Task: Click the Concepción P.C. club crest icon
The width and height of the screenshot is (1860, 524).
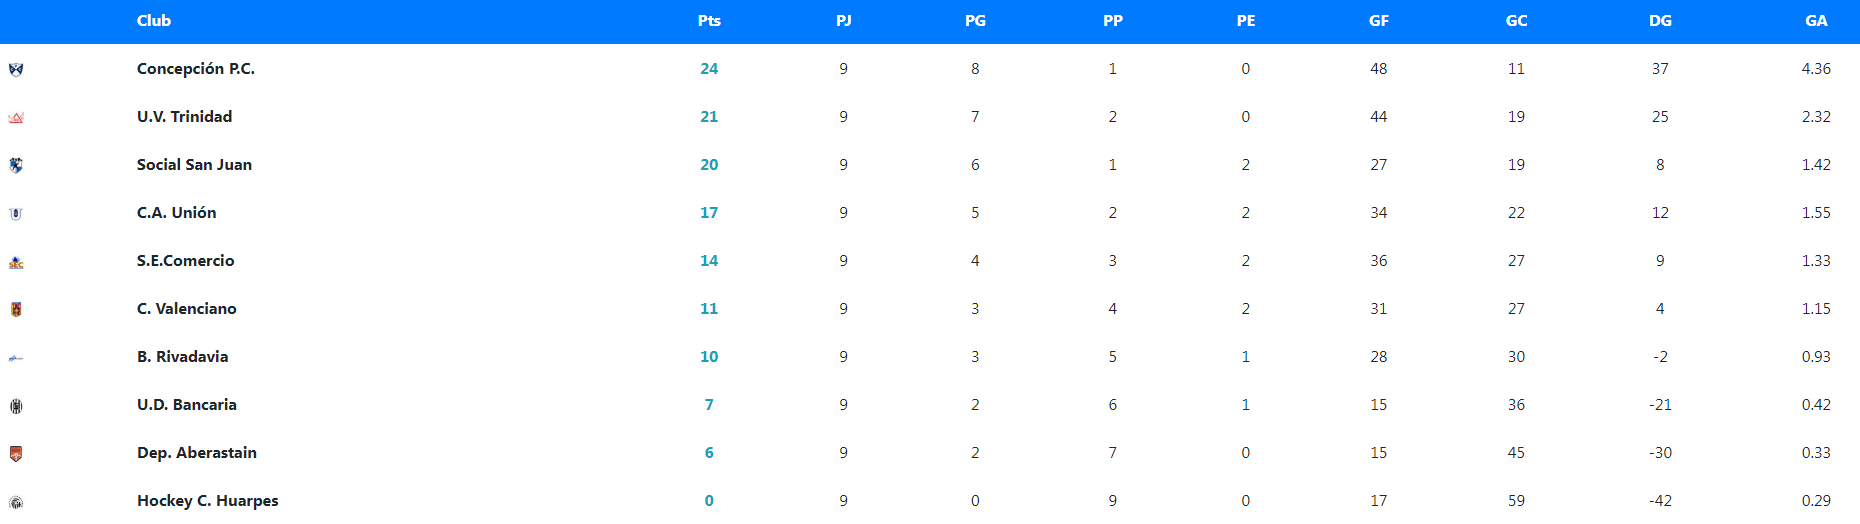Action: [x=16, y=69]
